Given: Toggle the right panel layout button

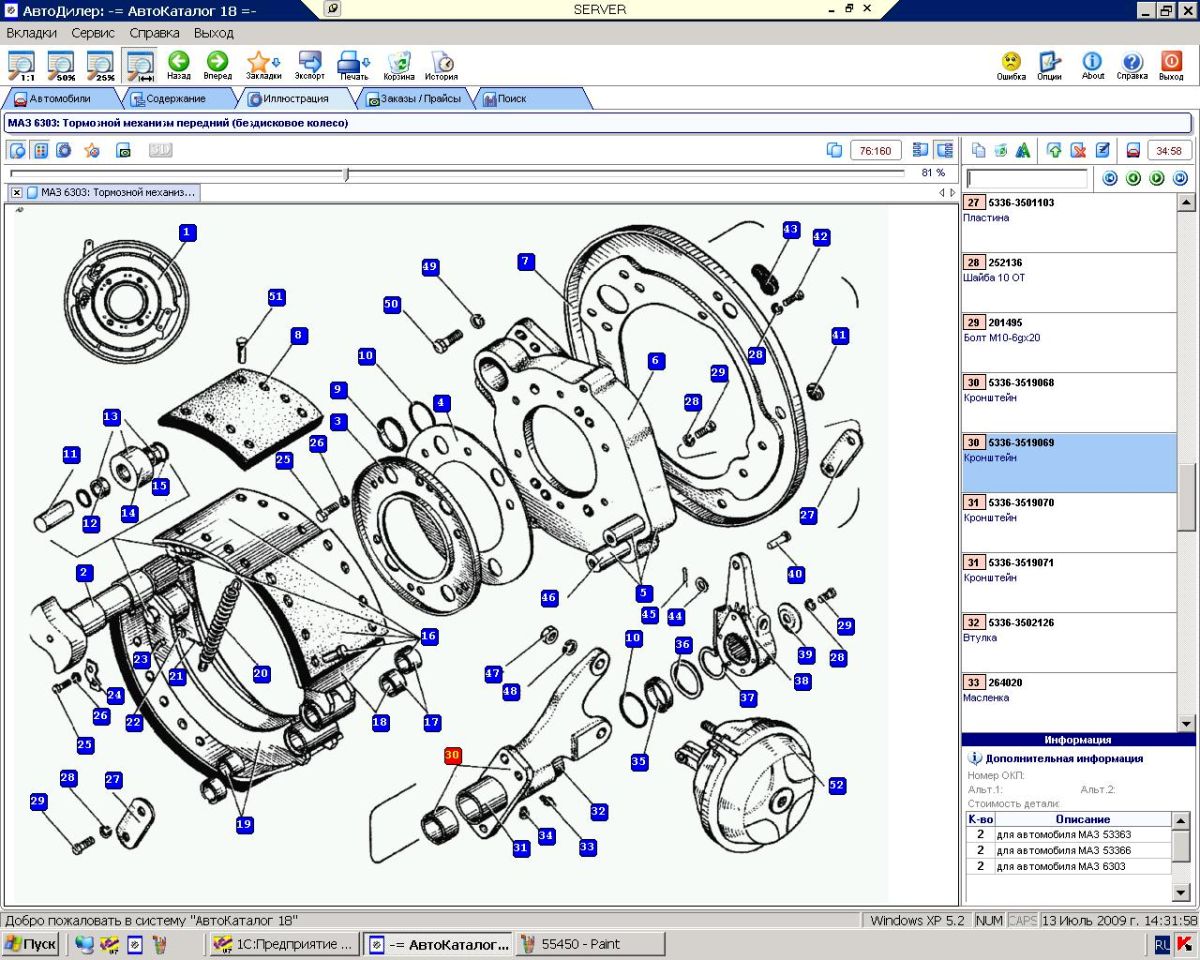Looking at the screenshot, I should (x=944, y=150).
